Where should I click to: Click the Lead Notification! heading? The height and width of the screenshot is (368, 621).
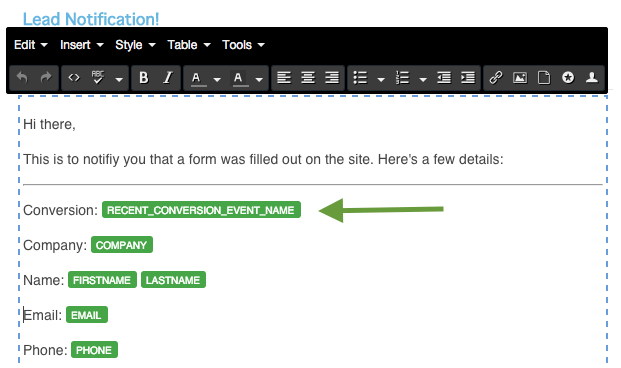coord(91,19)
